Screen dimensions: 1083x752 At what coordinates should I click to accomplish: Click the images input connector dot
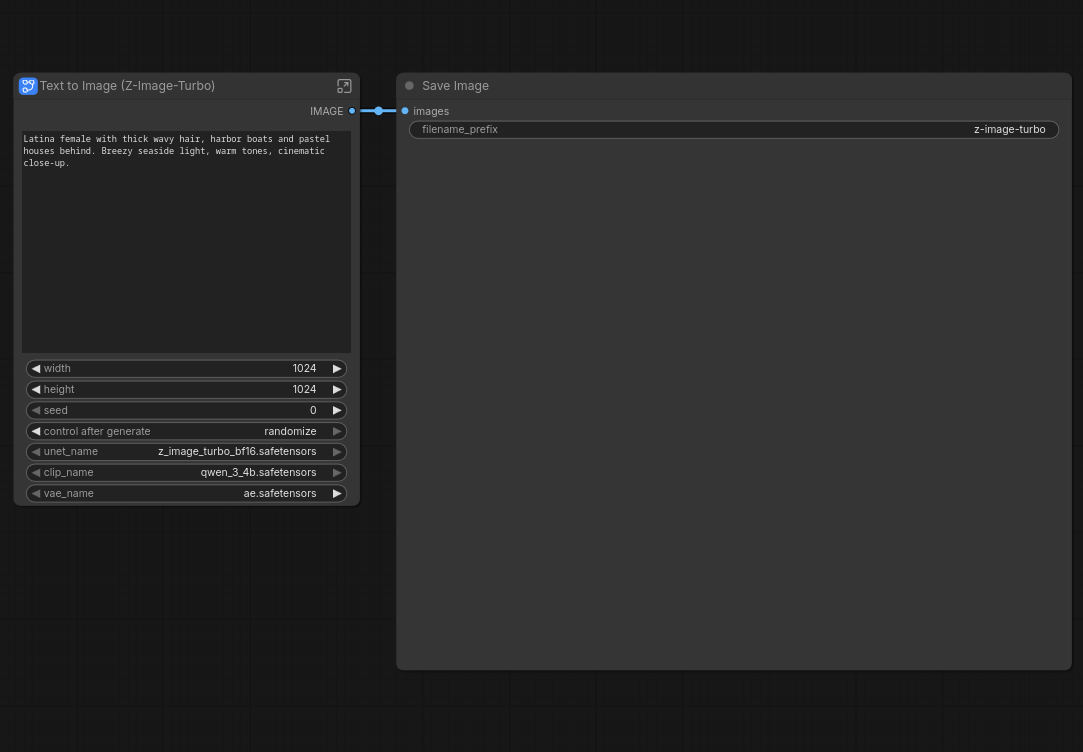405,111
